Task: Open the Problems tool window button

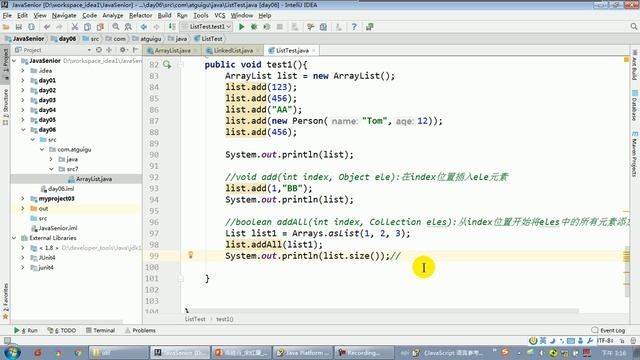Action: point(140,330)
